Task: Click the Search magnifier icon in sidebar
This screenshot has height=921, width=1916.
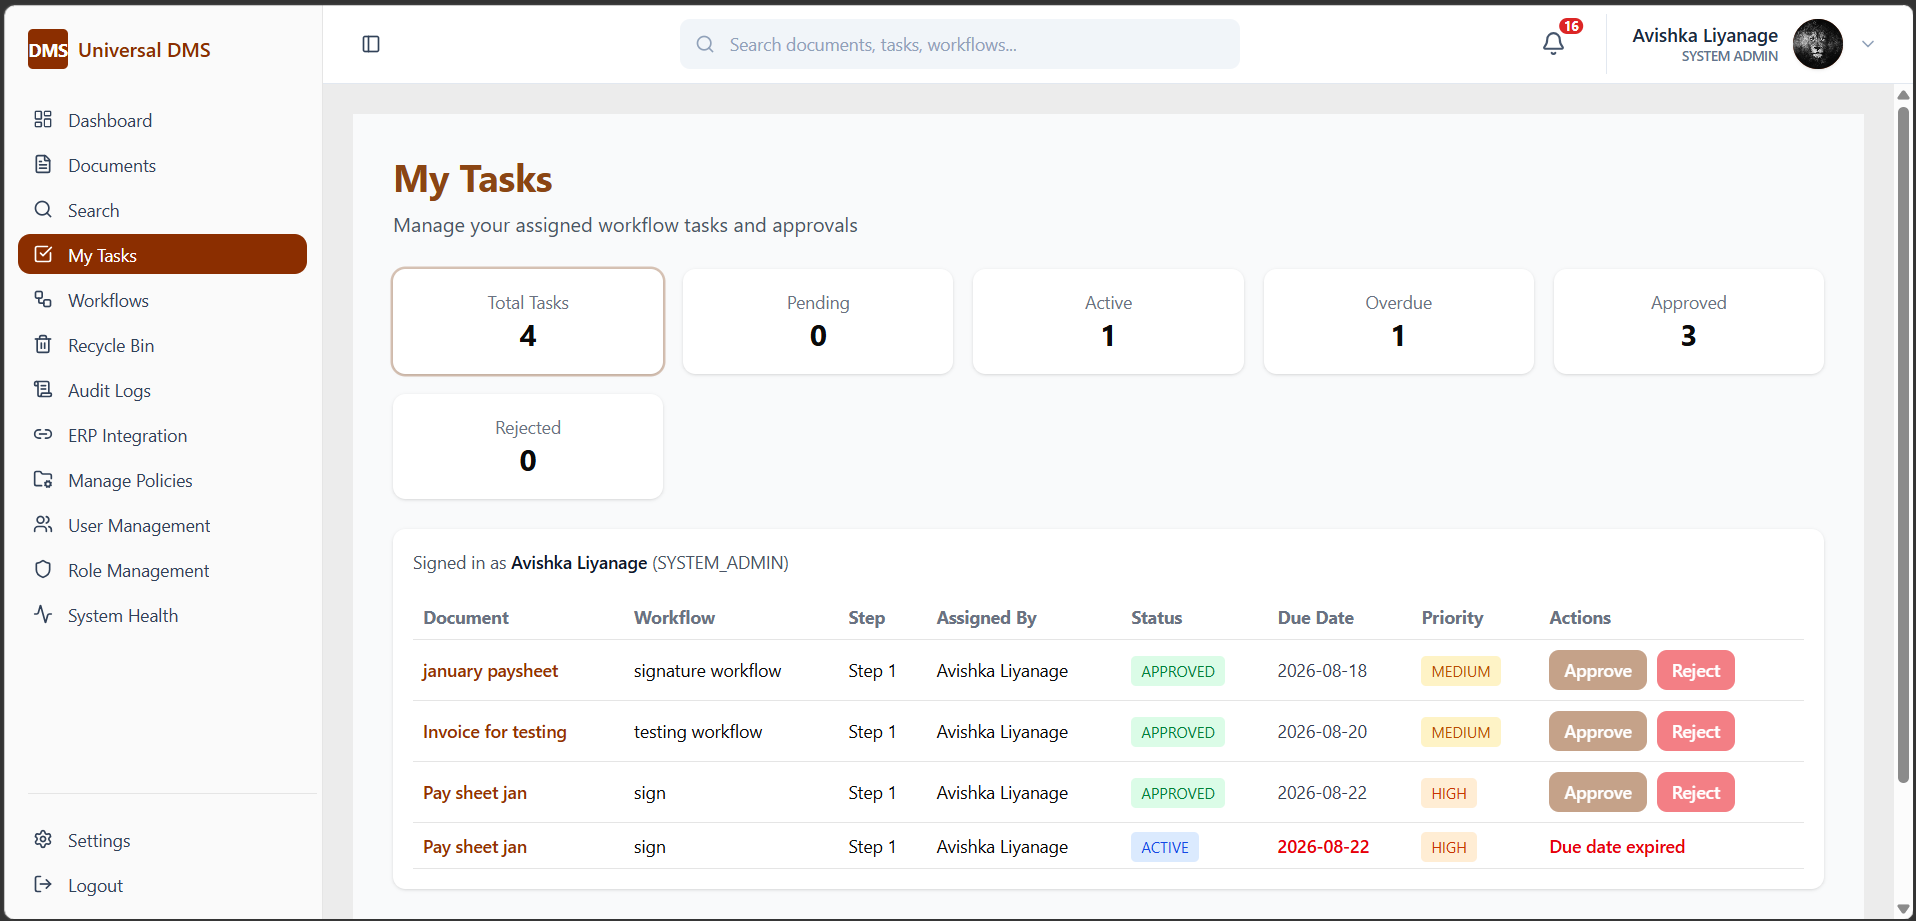Action: click(43, 209)
